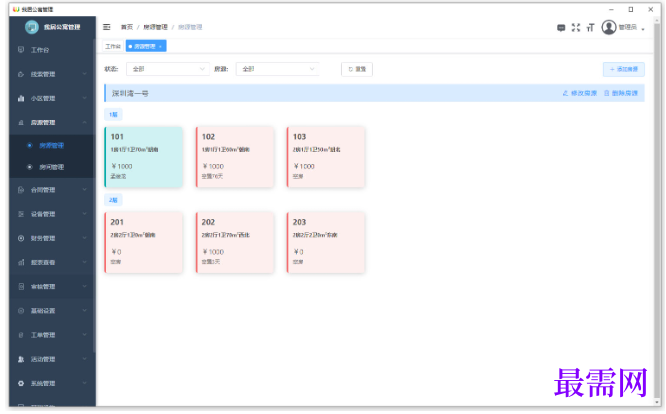Click the 添加房源 button
Screen dimensions: 666x414
point(624,69)
